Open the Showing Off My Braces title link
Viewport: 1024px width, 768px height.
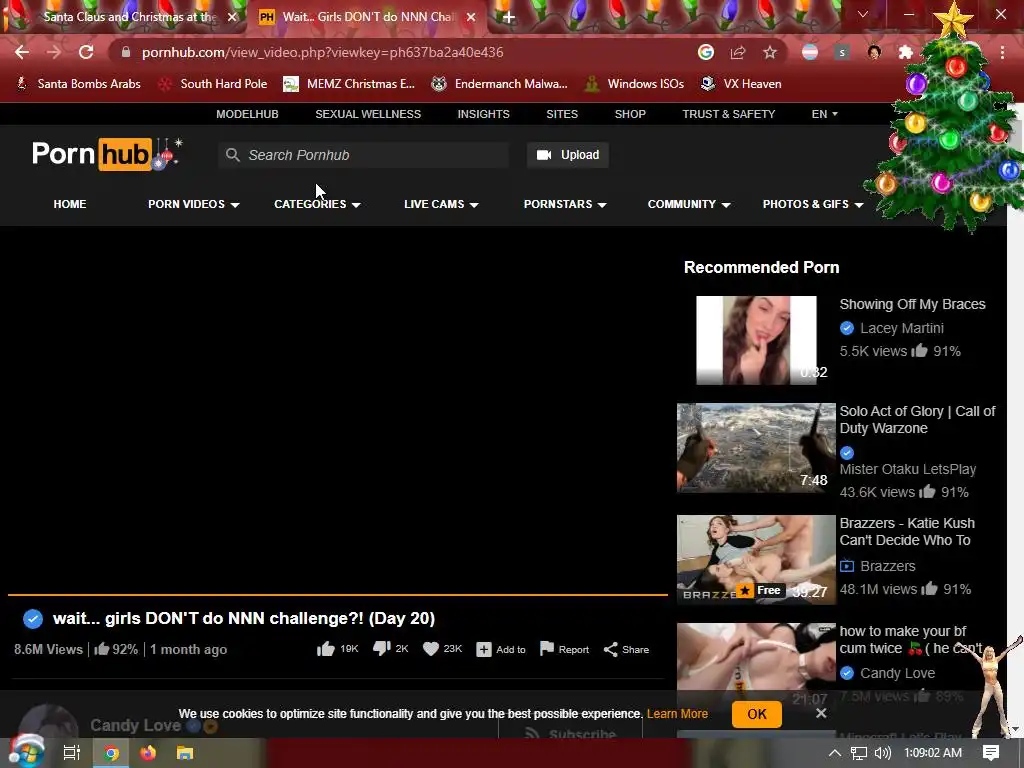coord(912,304)
